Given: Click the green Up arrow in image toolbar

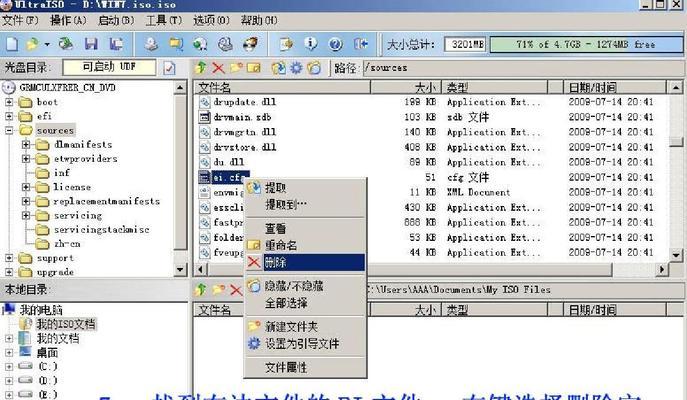Looking at the screenshot, I should (201, 67).
